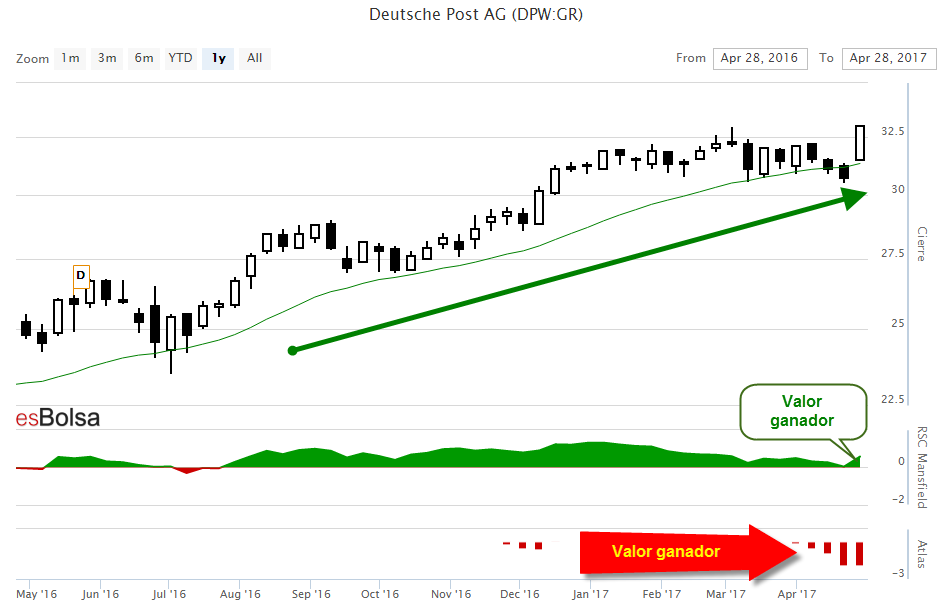Select the 1m zoom range
Viewport: 944px width, 612px height.
pos(70,58)
